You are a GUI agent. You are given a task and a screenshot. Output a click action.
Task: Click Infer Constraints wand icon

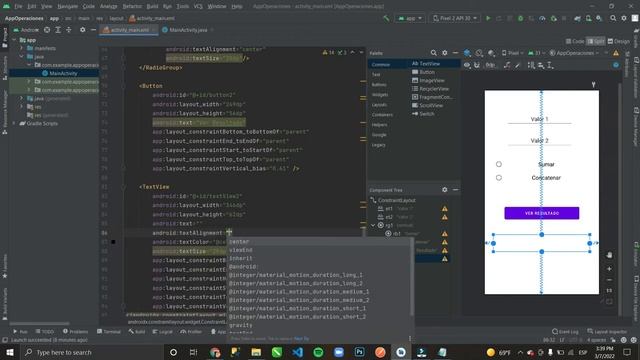(x=518, y=65)
